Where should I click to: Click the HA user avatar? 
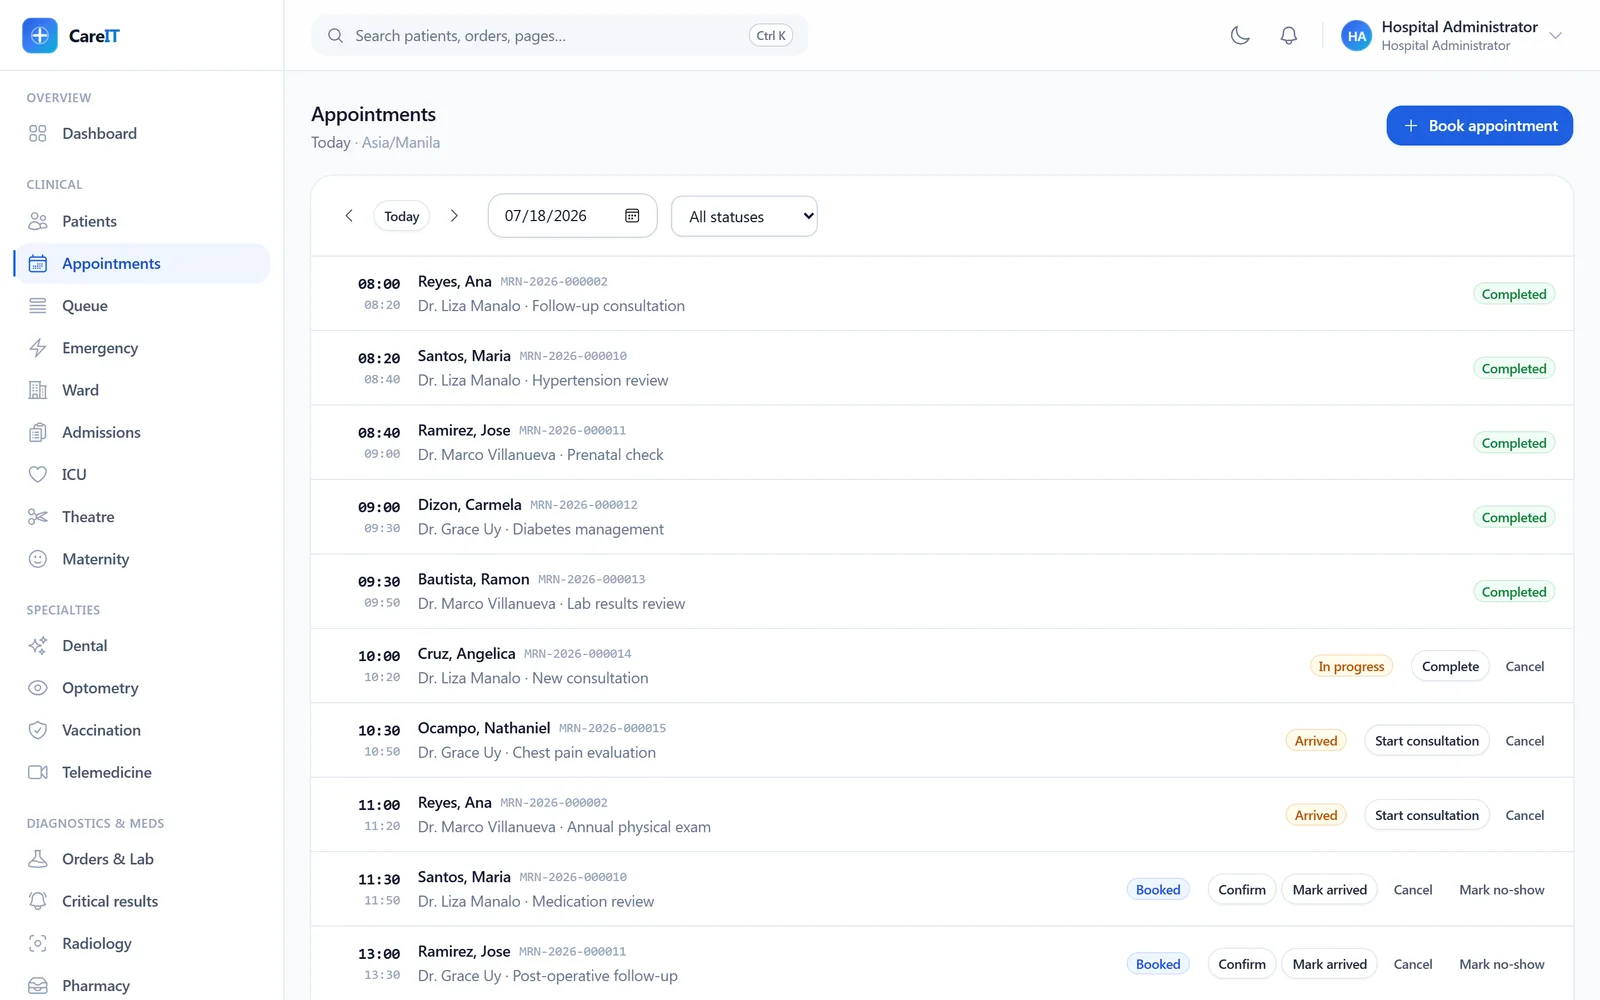click(x=1356, y=36)
